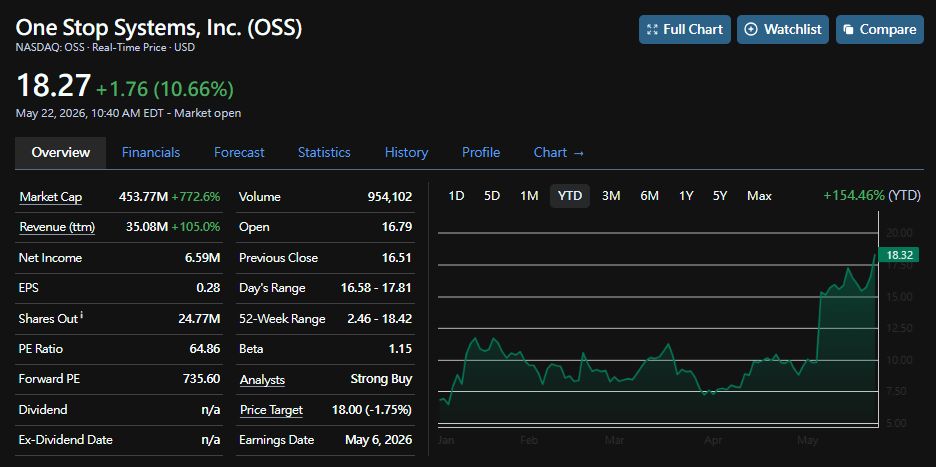This screenshot has height=467, width=936.
Task: Click the 18.00 (-1.75%) price target value
Action: pos(372,410)
